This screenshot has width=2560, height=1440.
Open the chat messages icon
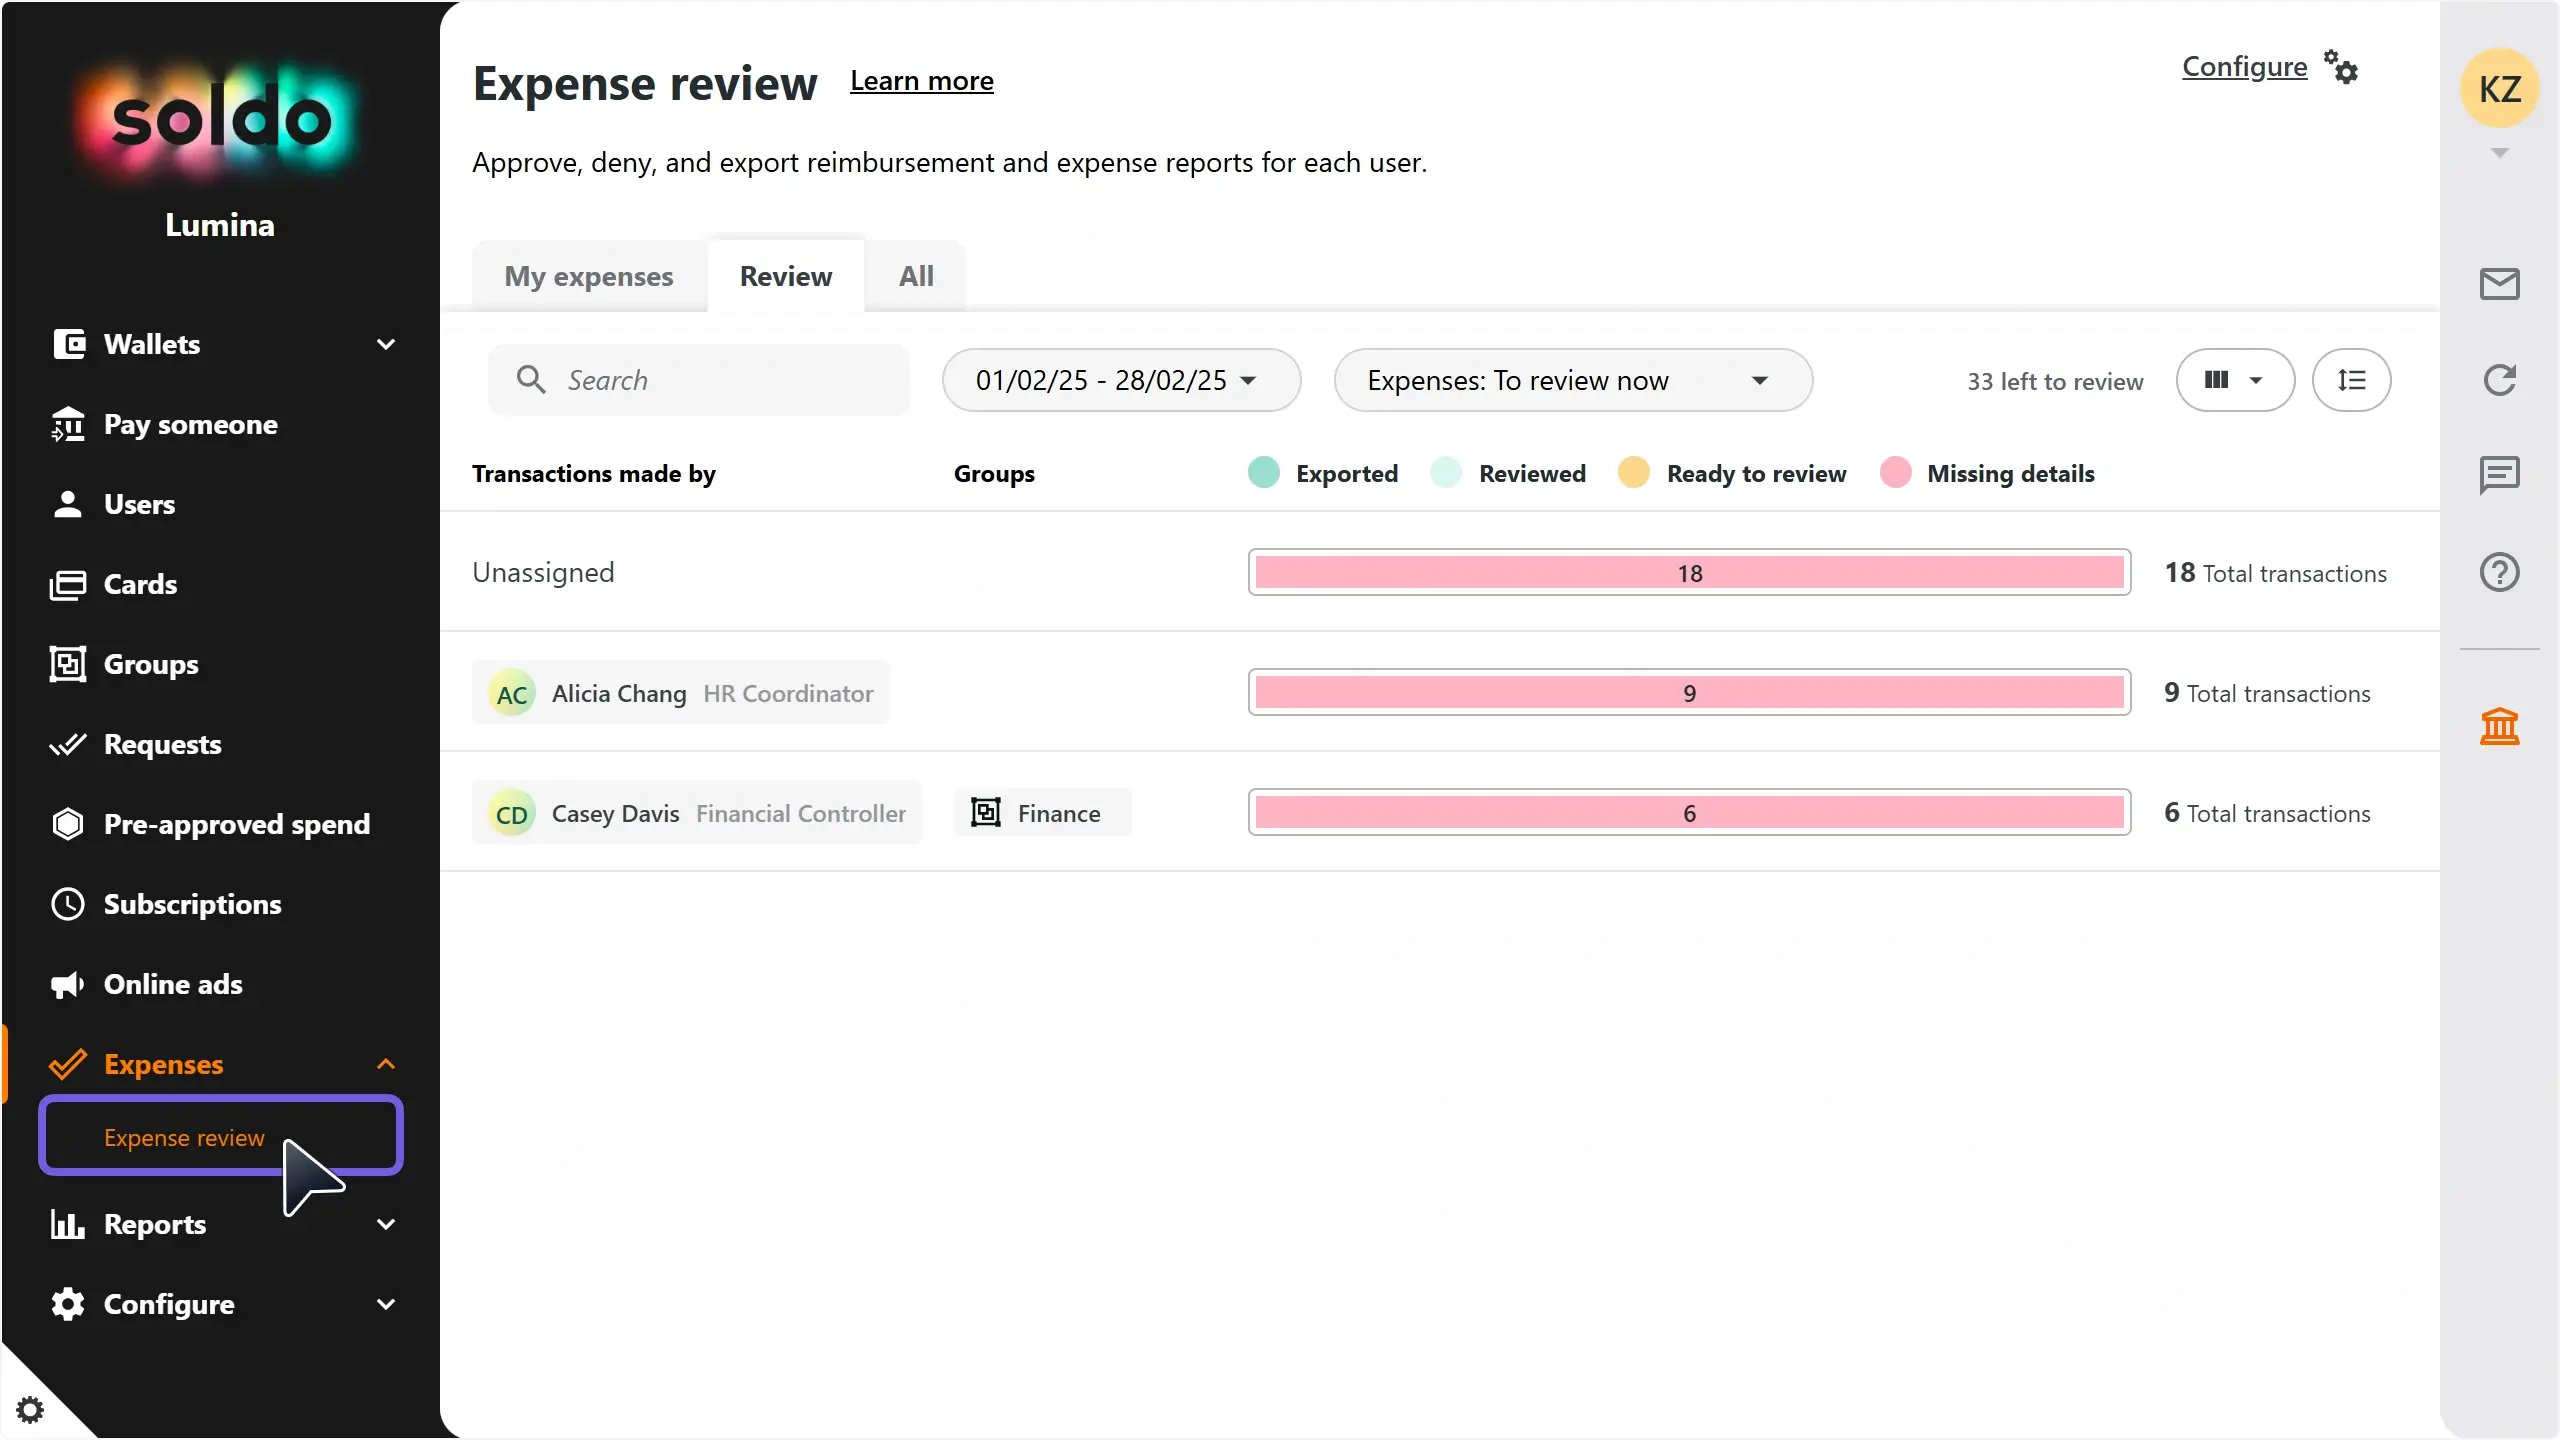2499,475
